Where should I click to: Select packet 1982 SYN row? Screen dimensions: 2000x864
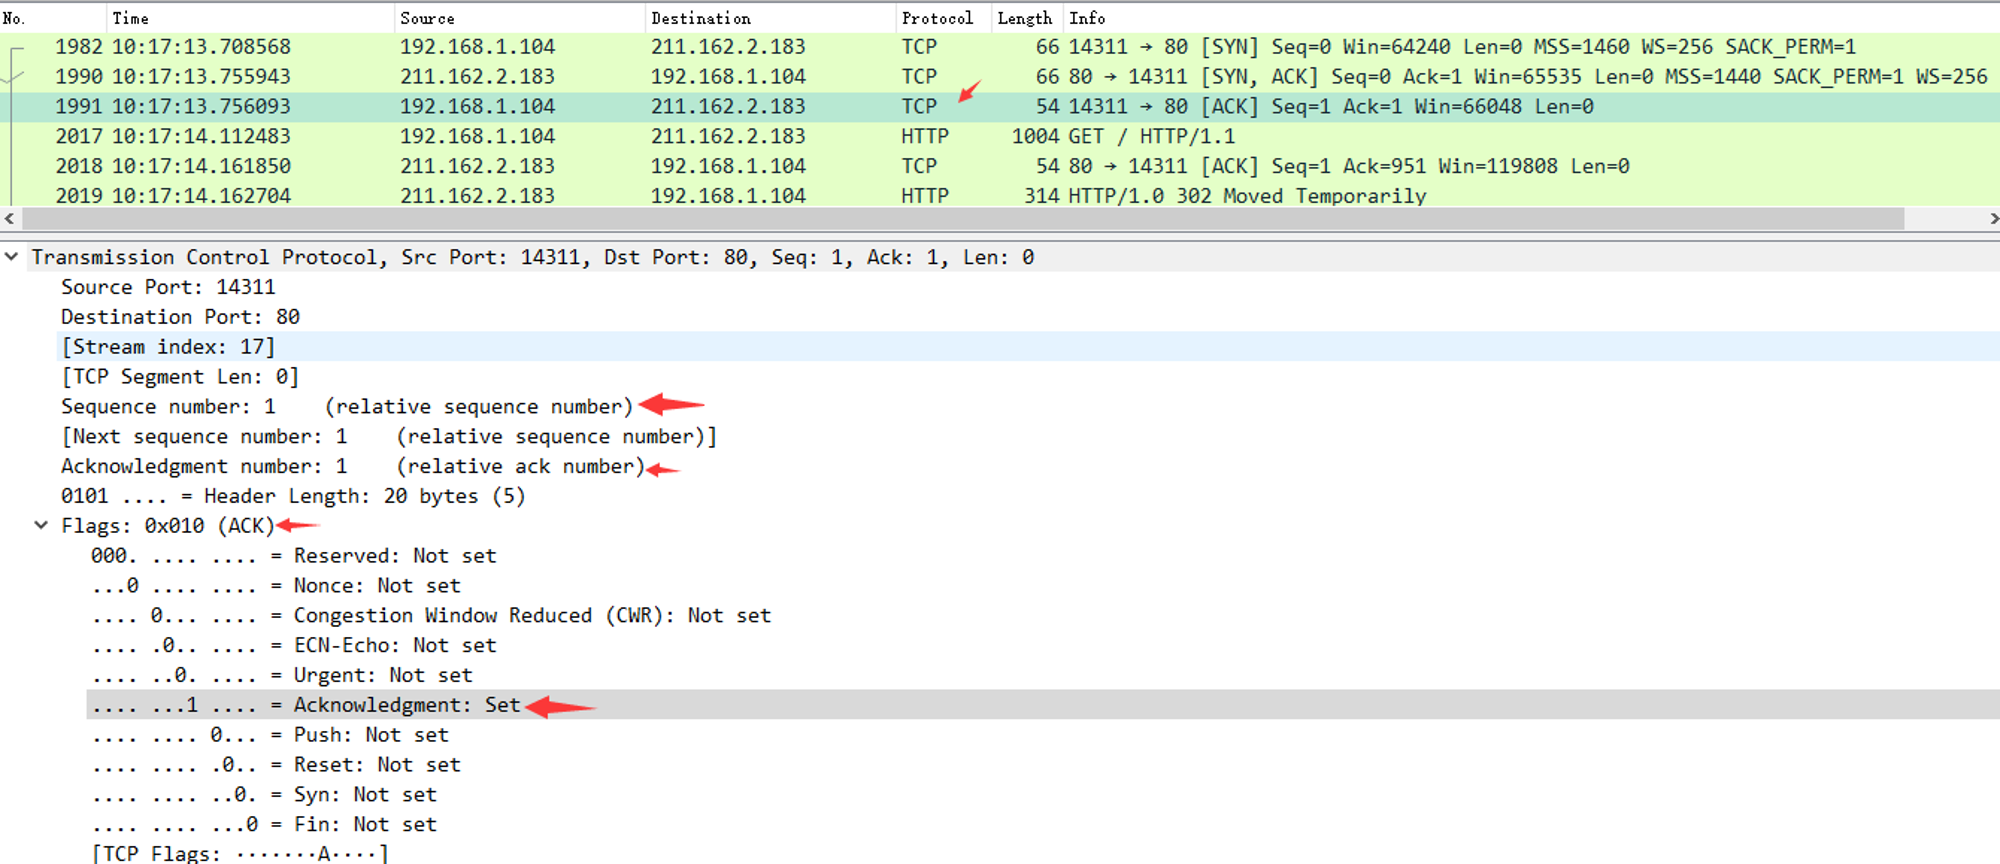pyautogui.click(x=1000, y=47)
